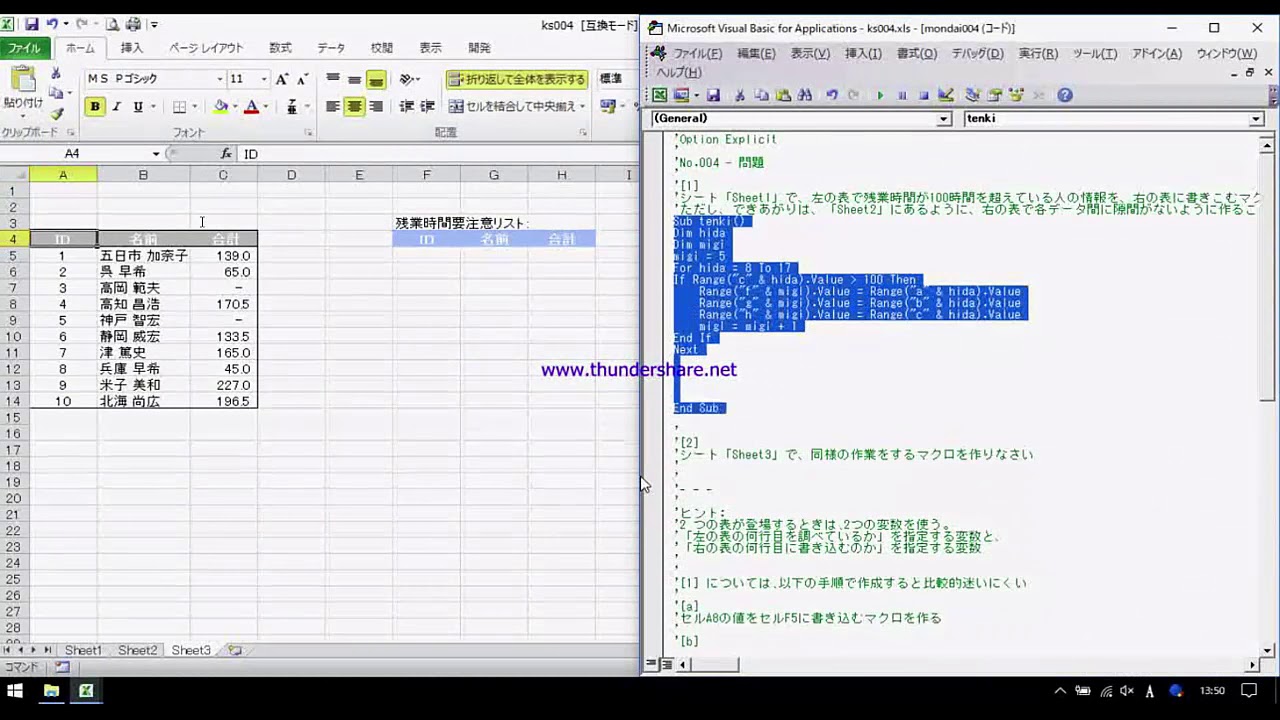Switch to Excel via the View Microsoft Excel icon
Image resolution: width=1280 pixels, height=720 pixels.
tap(660, 95)
